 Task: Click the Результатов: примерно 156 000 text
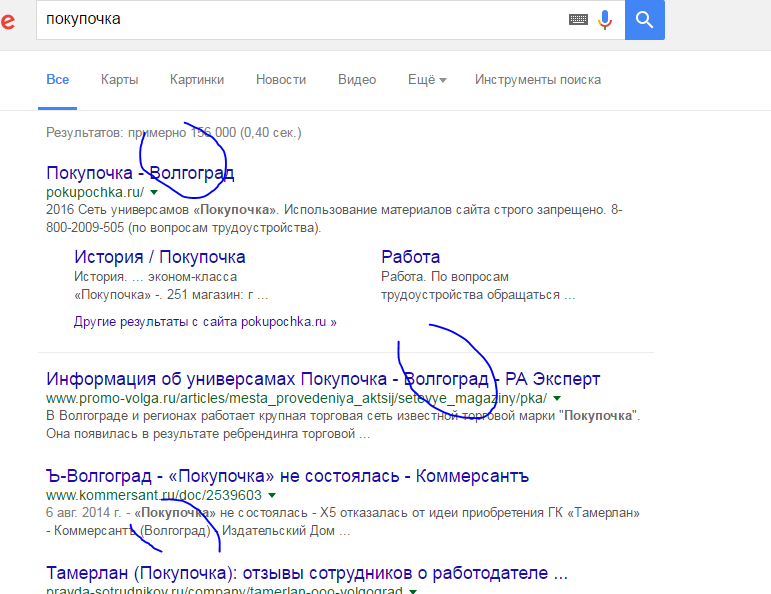point(174,133)
